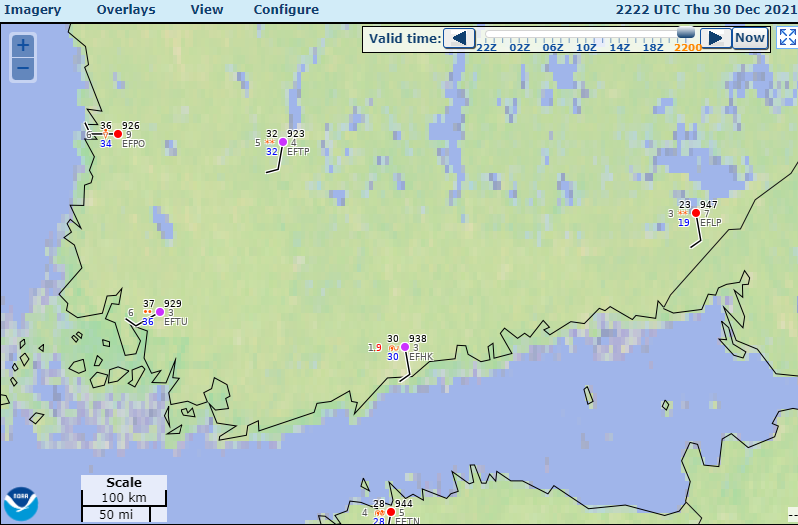The image size is (798, 525).
Task: Click the valid time slider handle
Action: tap(686, 32)
